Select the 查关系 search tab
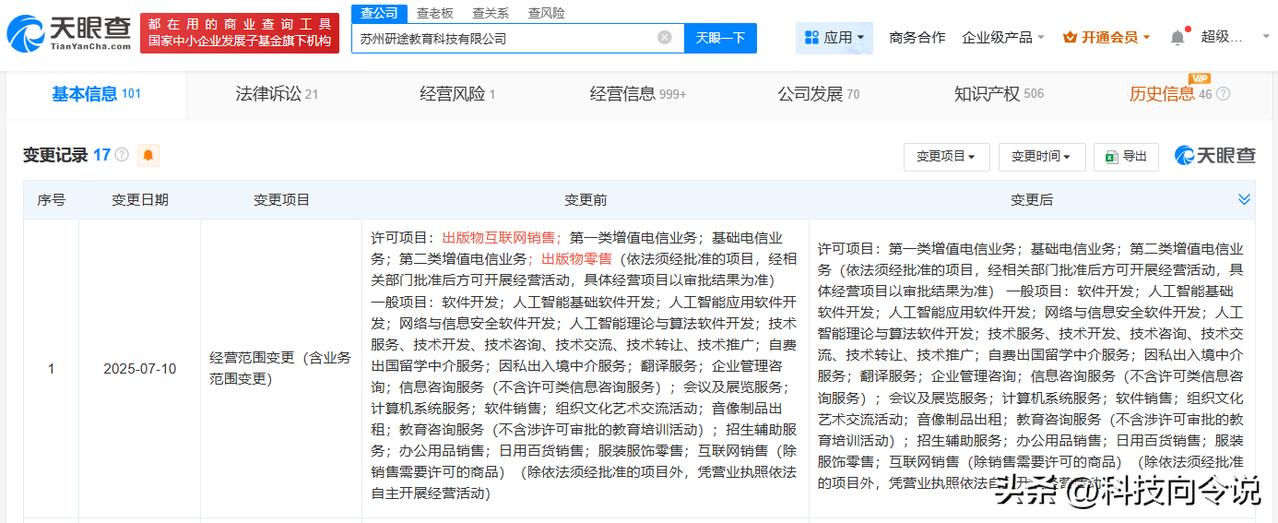The height and width of the screenshot is (523, 1278). coord(490,13)
